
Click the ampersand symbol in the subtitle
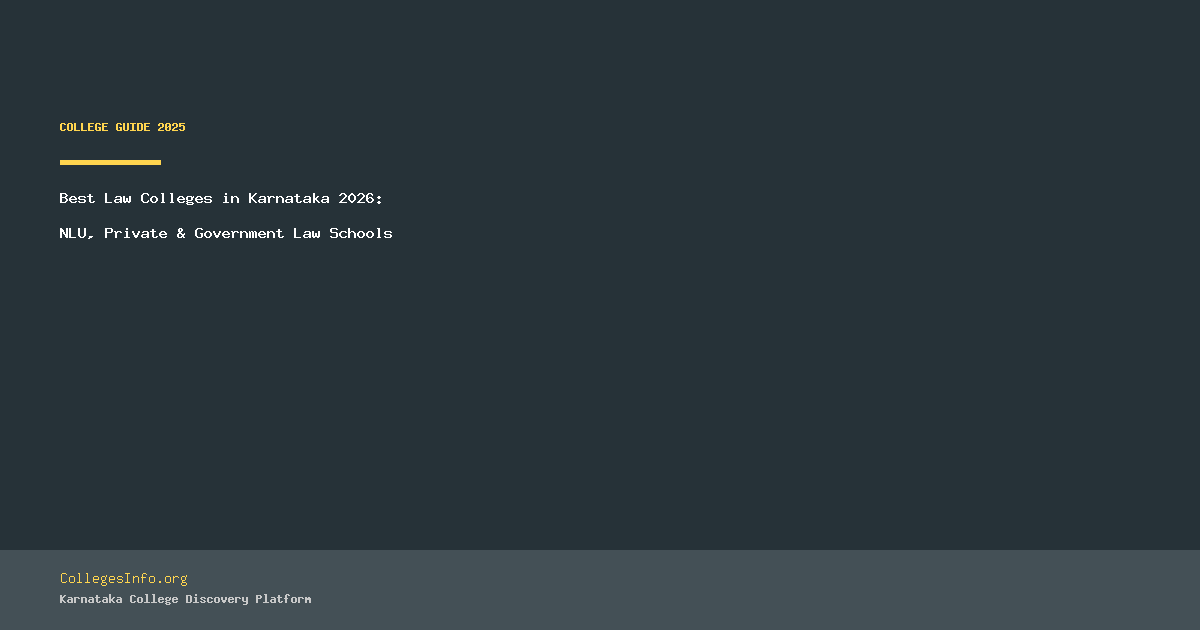[x=181, y=233]
